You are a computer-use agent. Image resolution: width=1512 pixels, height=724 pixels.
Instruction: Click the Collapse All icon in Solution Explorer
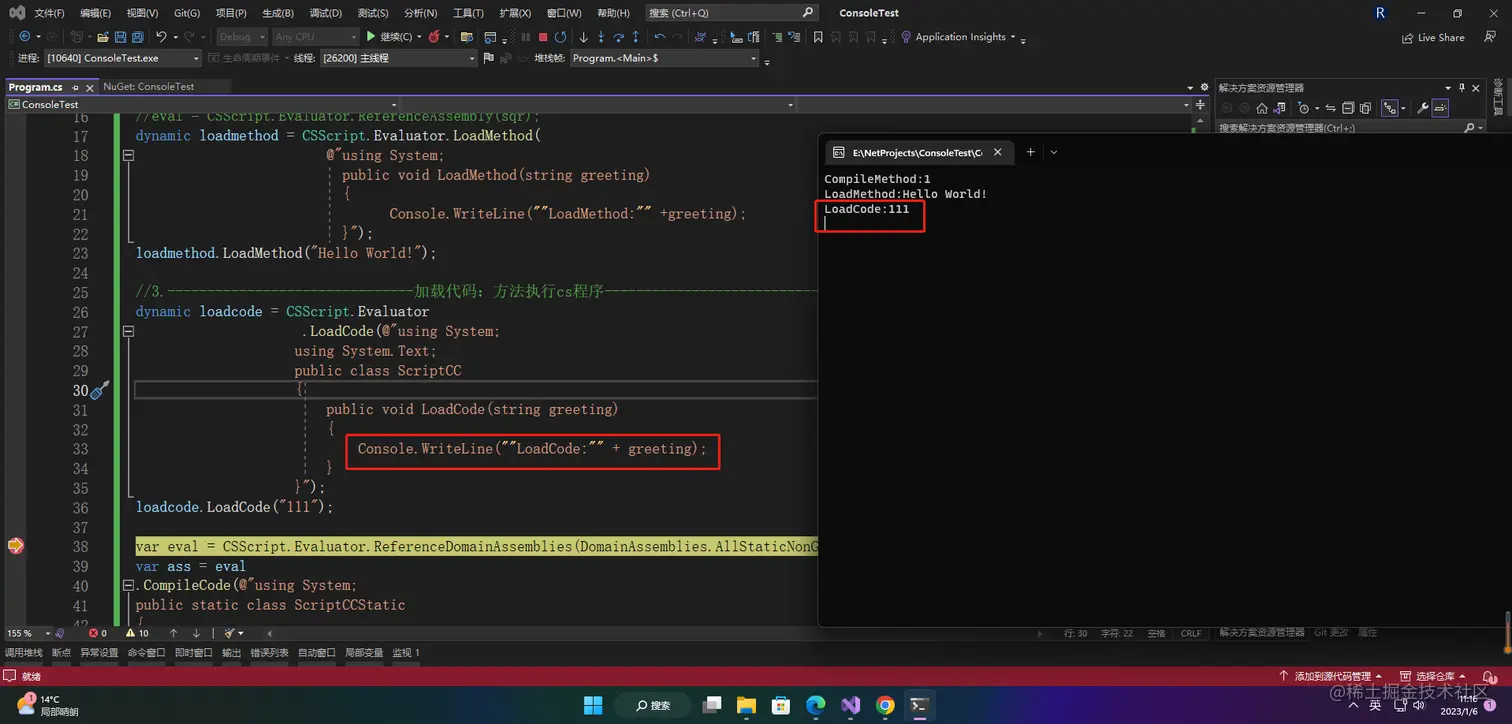(1348, 108)
